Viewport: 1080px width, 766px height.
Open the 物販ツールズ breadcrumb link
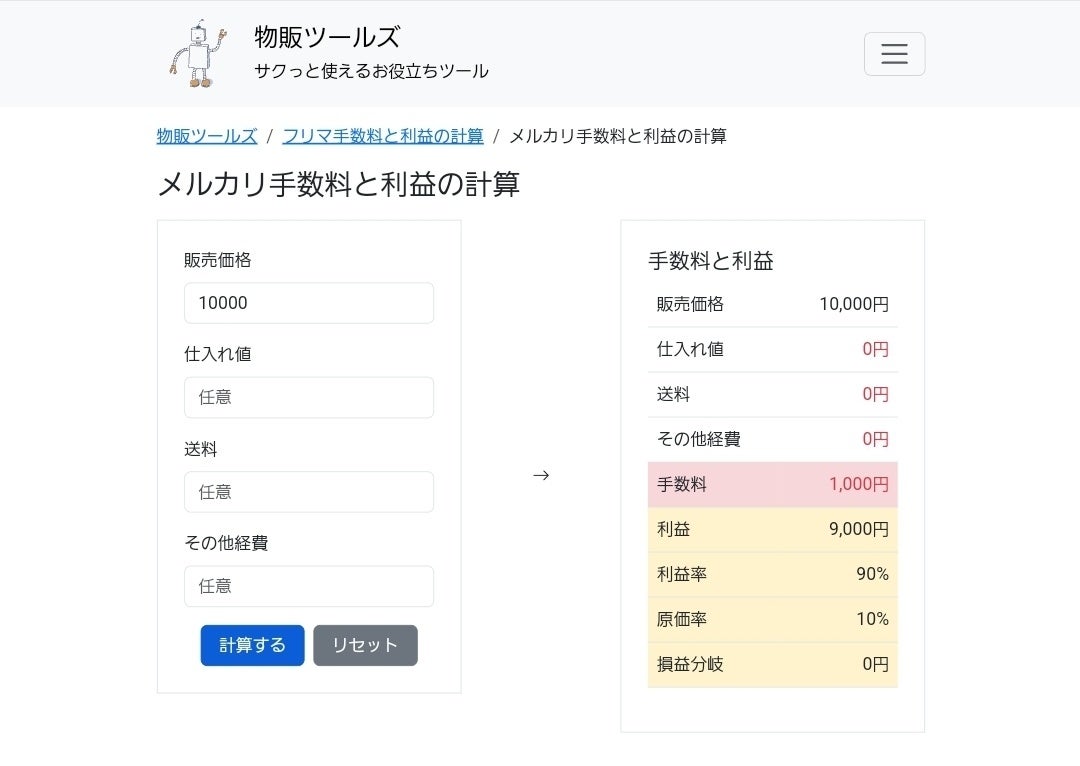(x=207, y=136)
